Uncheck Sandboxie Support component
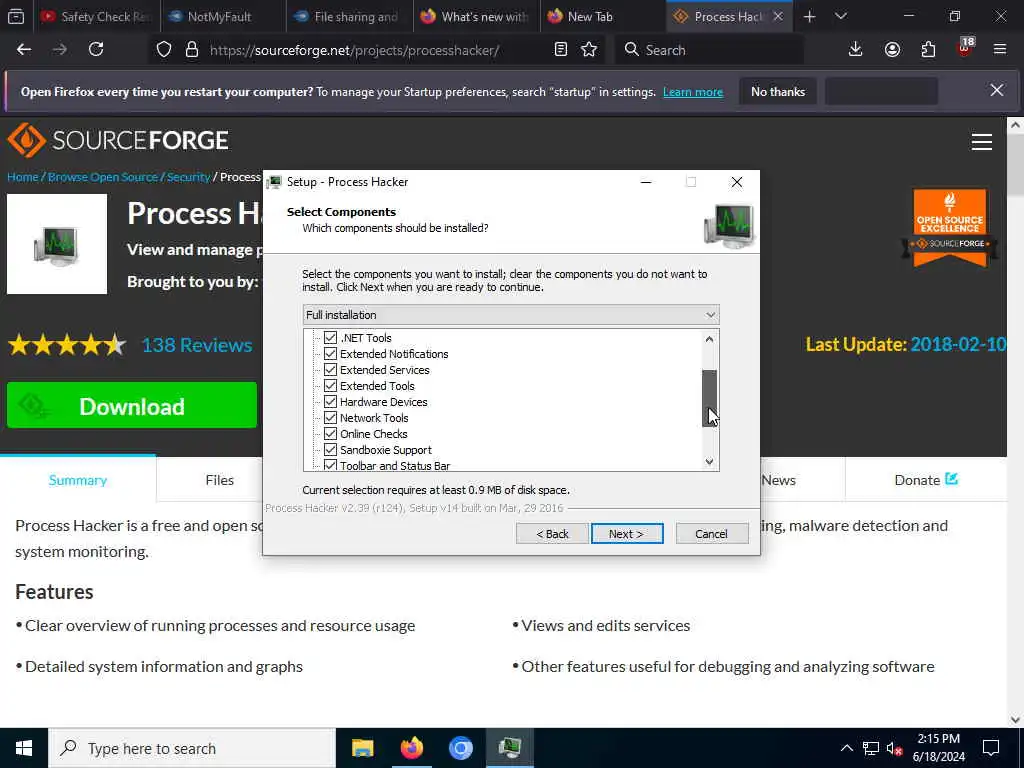The height and width of the screenshot is (768, 1024). 330,450
